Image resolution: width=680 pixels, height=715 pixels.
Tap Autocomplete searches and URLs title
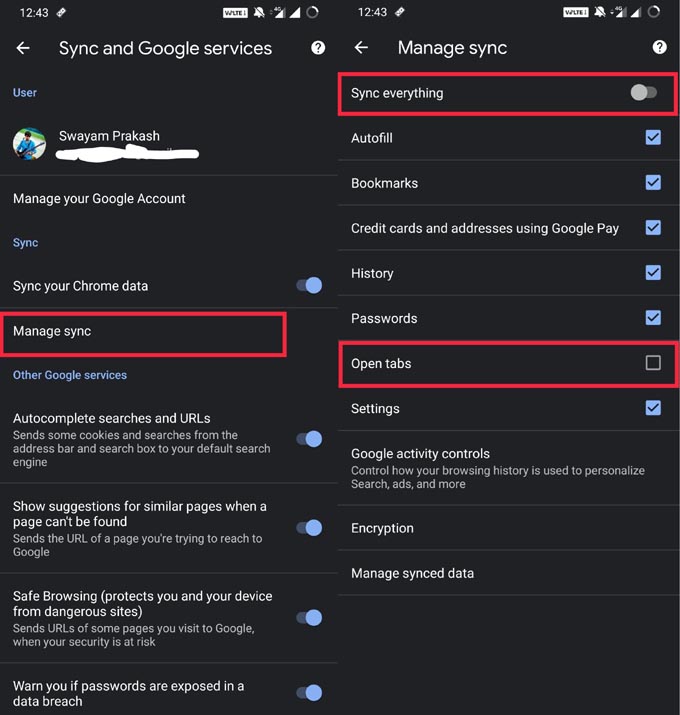point(112,418)
